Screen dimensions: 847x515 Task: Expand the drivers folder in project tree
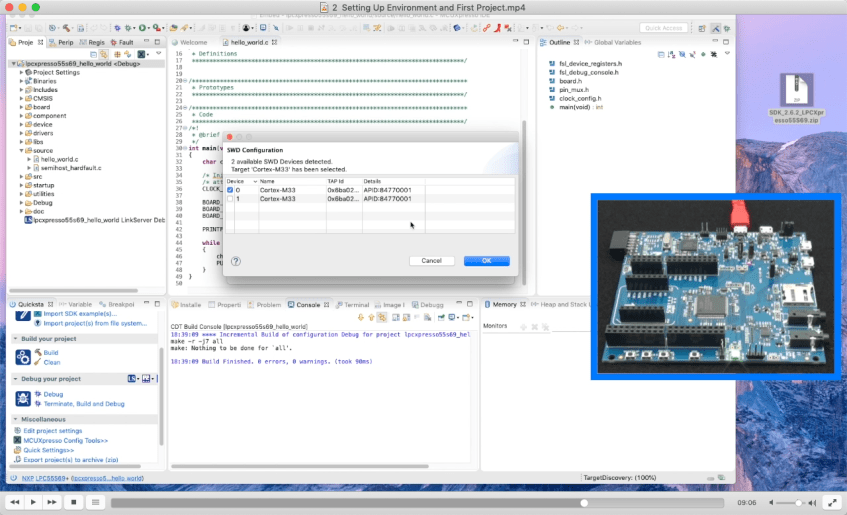(22, 133)
